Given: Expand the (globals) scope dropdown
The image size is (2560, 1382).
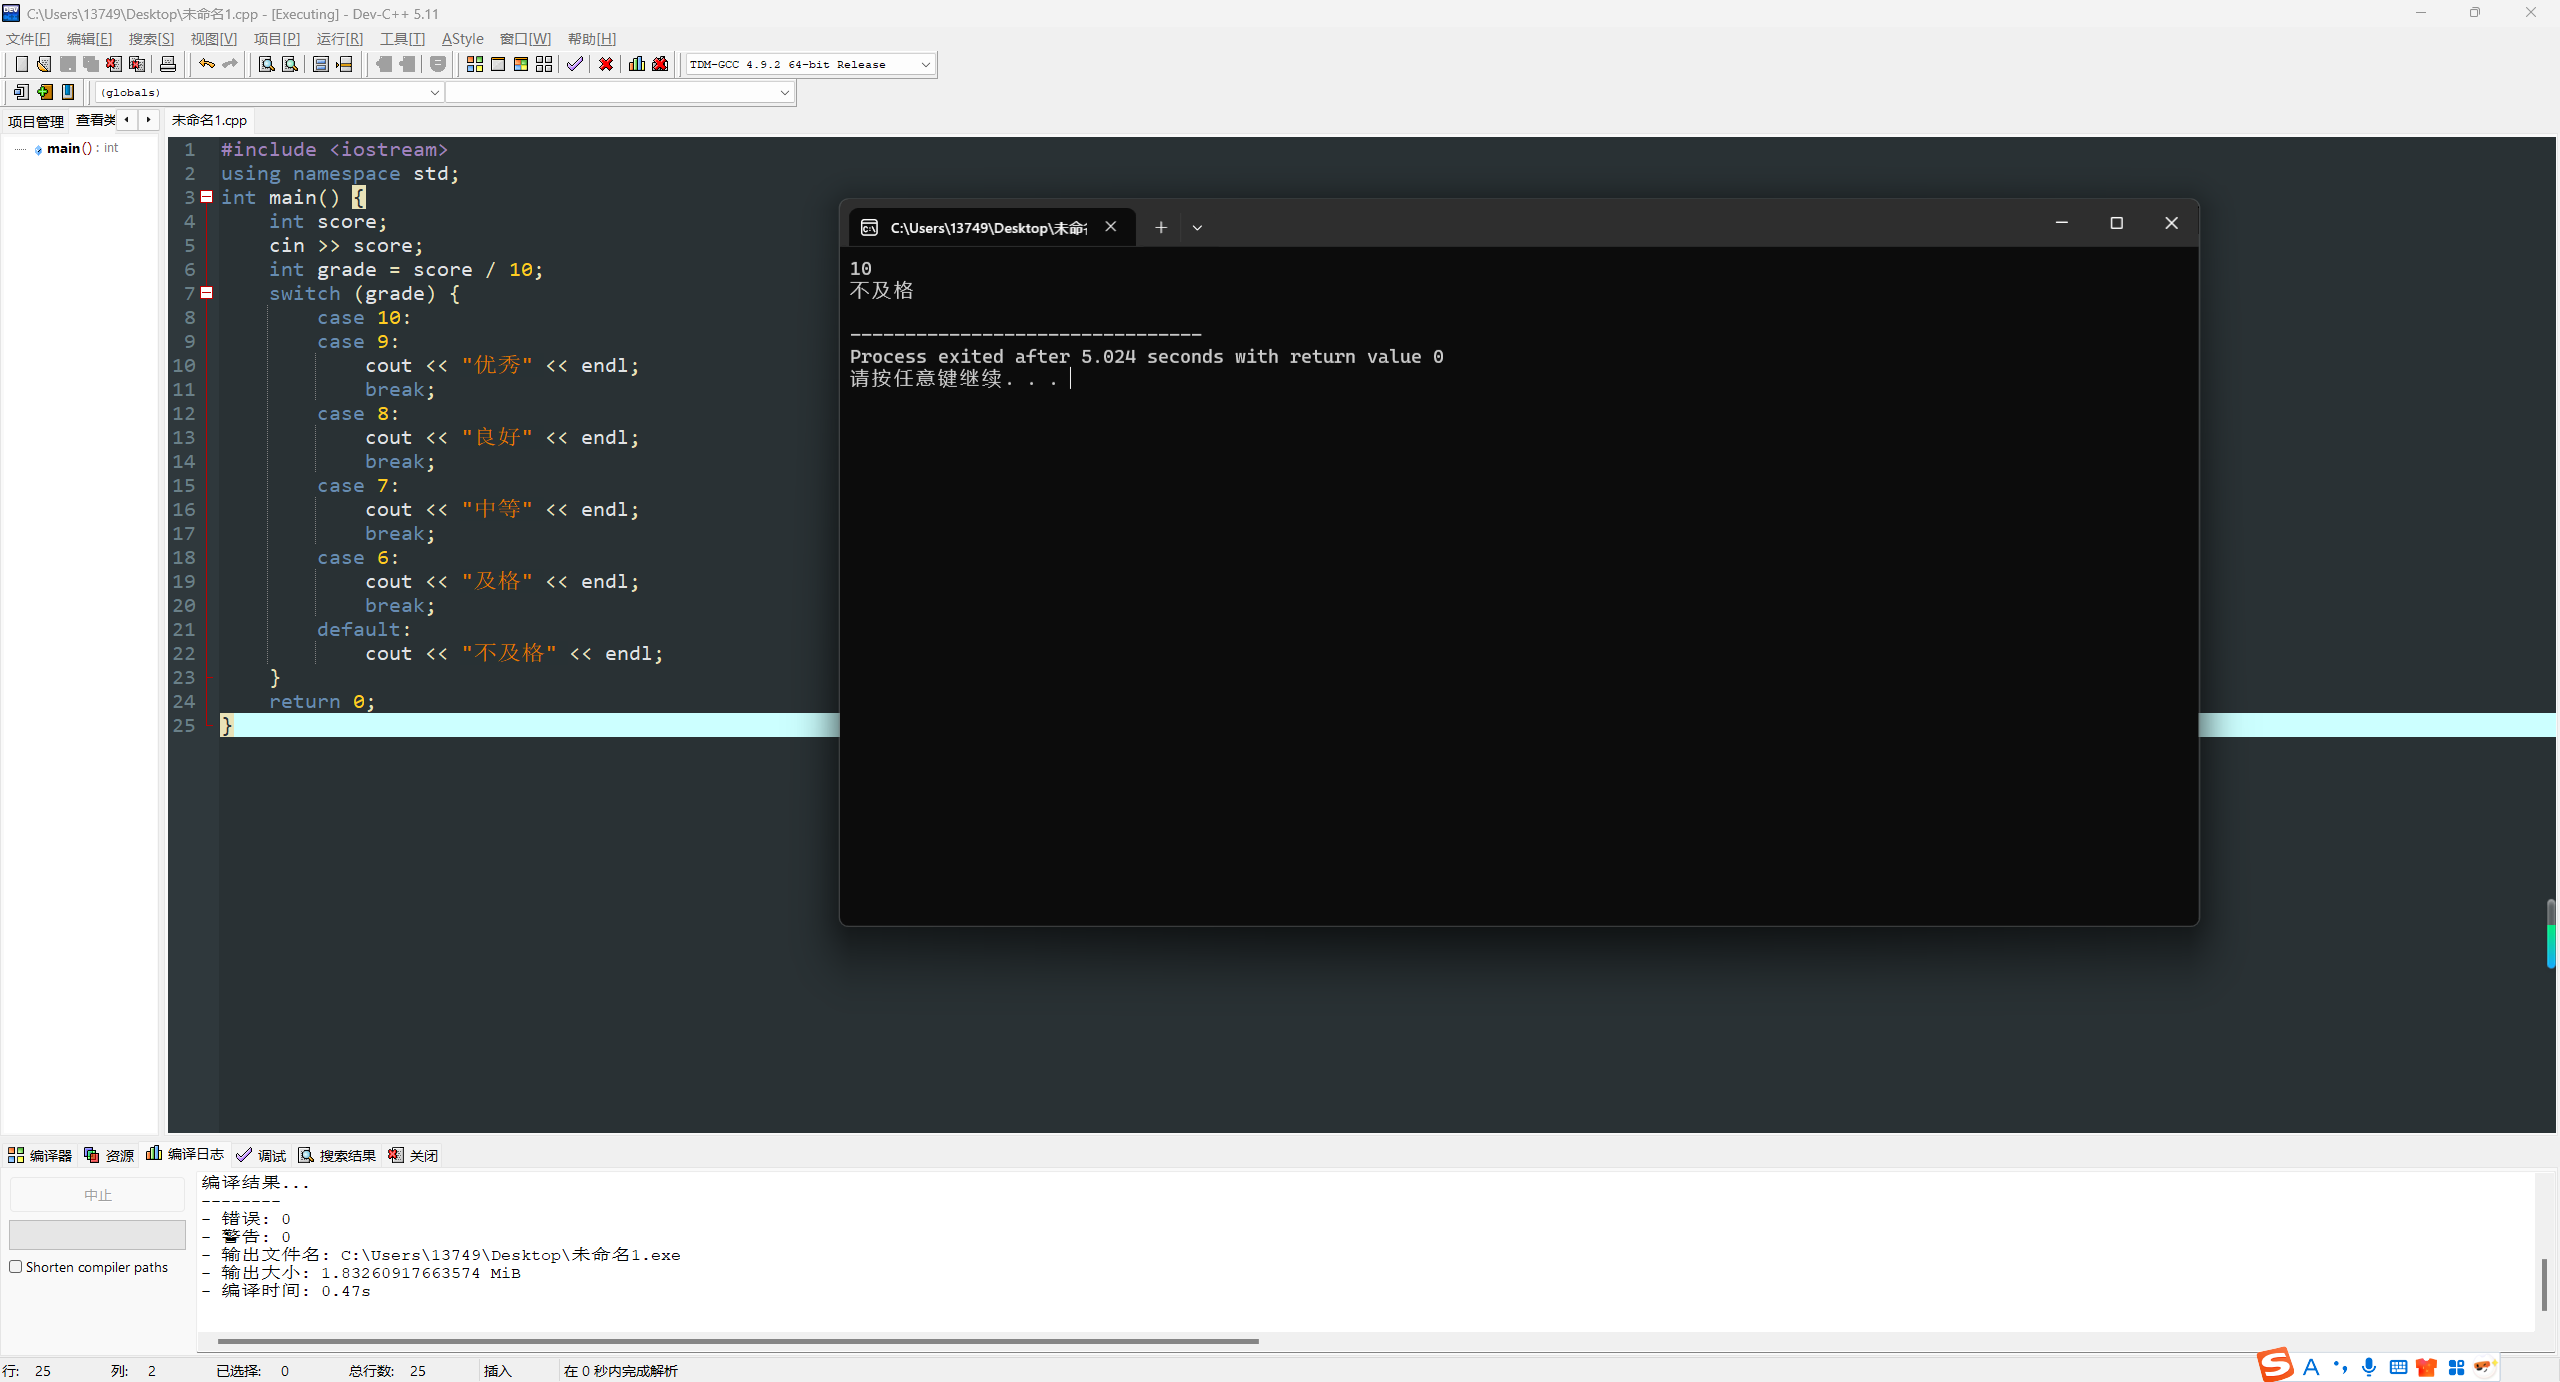Looking at the screenshot, I should (434, 92).
